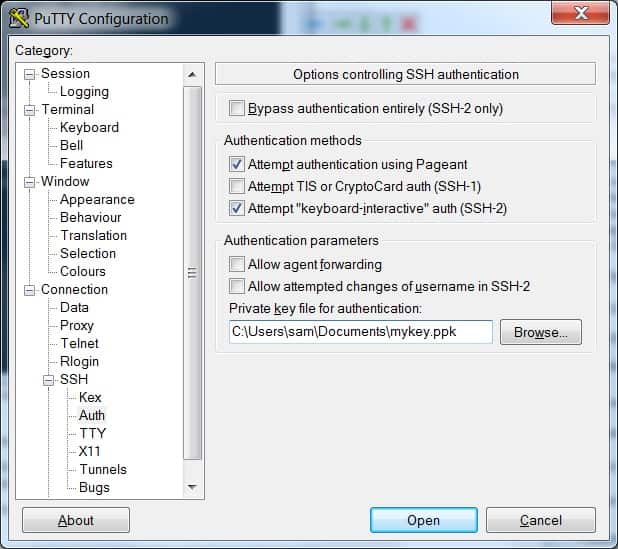Collapse the Terminal tree node
Image resolution: width=618 pixels, height=549 pixels.
tap(29, 110)
